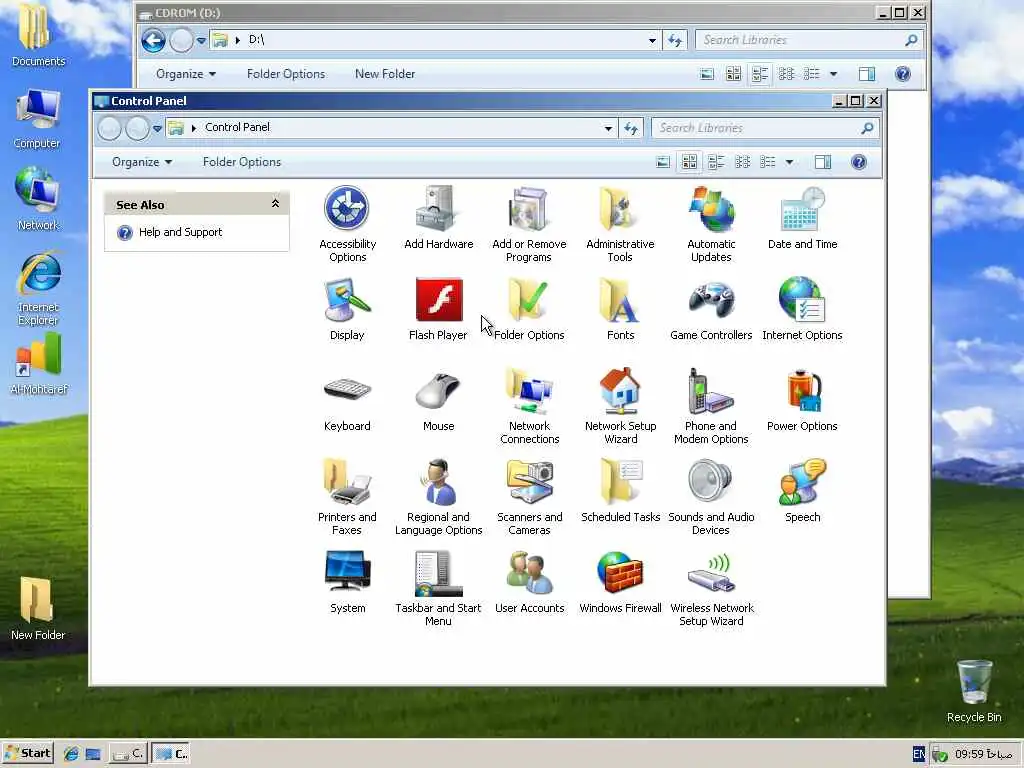Open Scanners and Cameras

tap(529, 497)
